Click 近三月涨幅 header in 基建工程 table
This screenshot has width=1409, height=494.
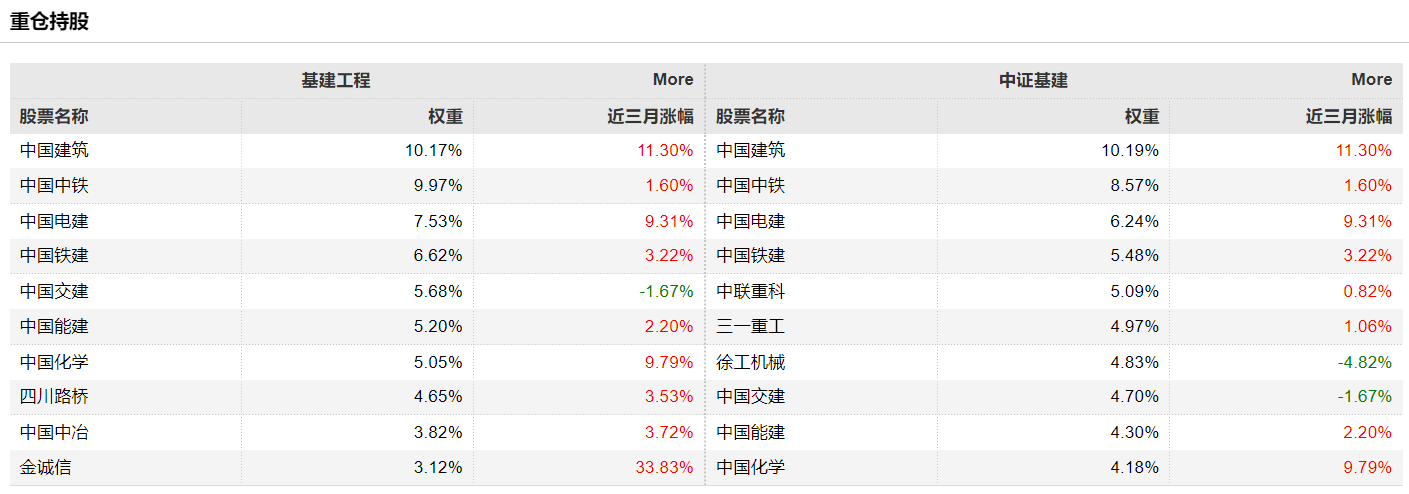click(650, 116)
